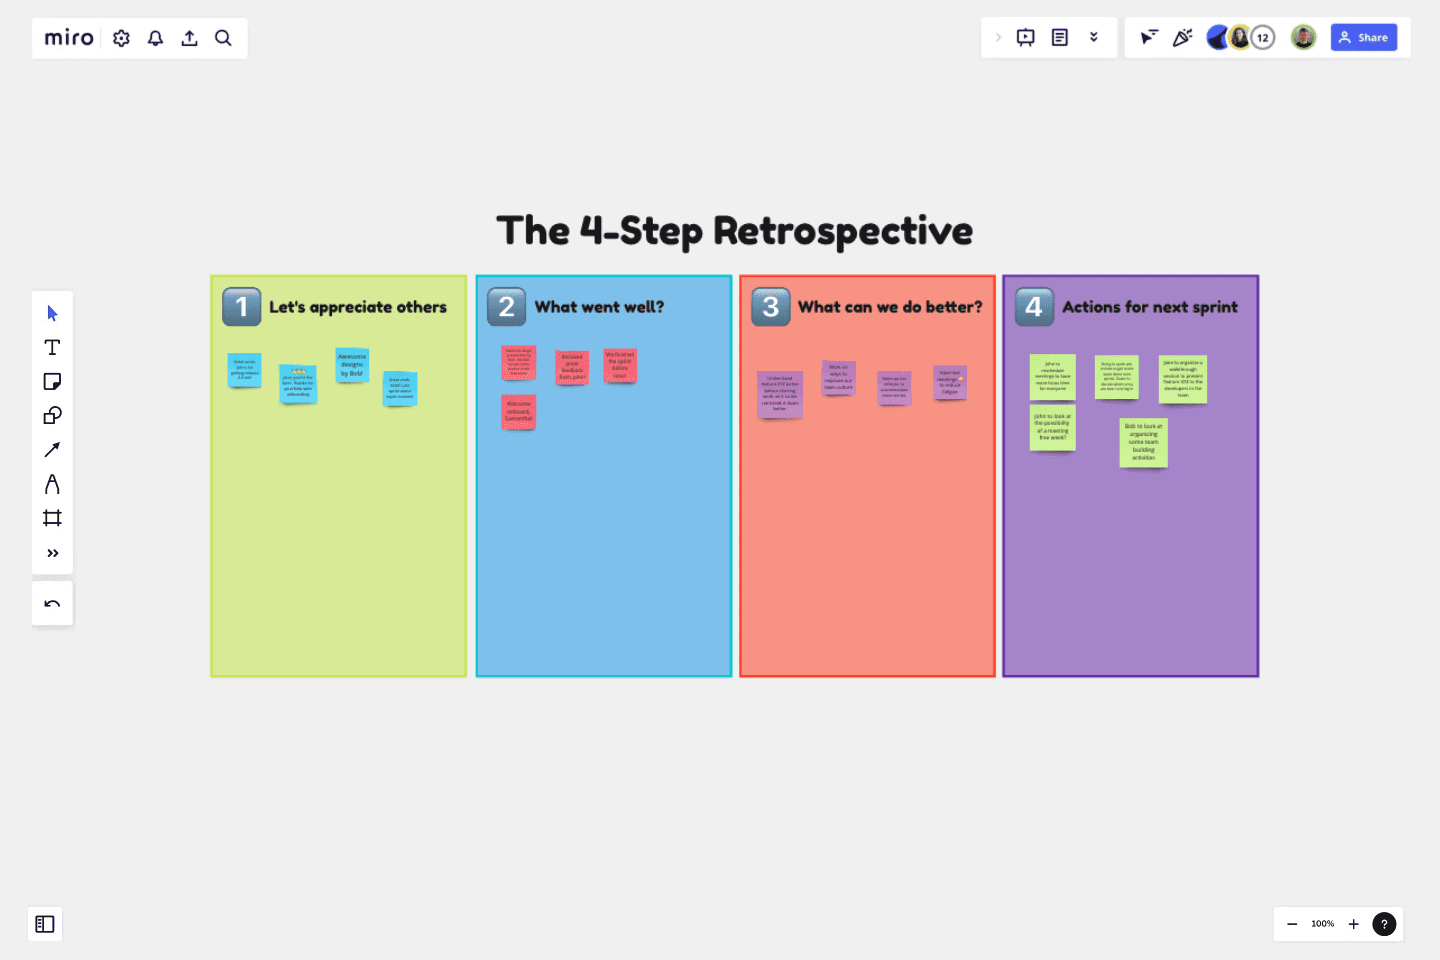Switch to the select arrow tool
This screenshot has height=960, width=1440.
(52, 313)
